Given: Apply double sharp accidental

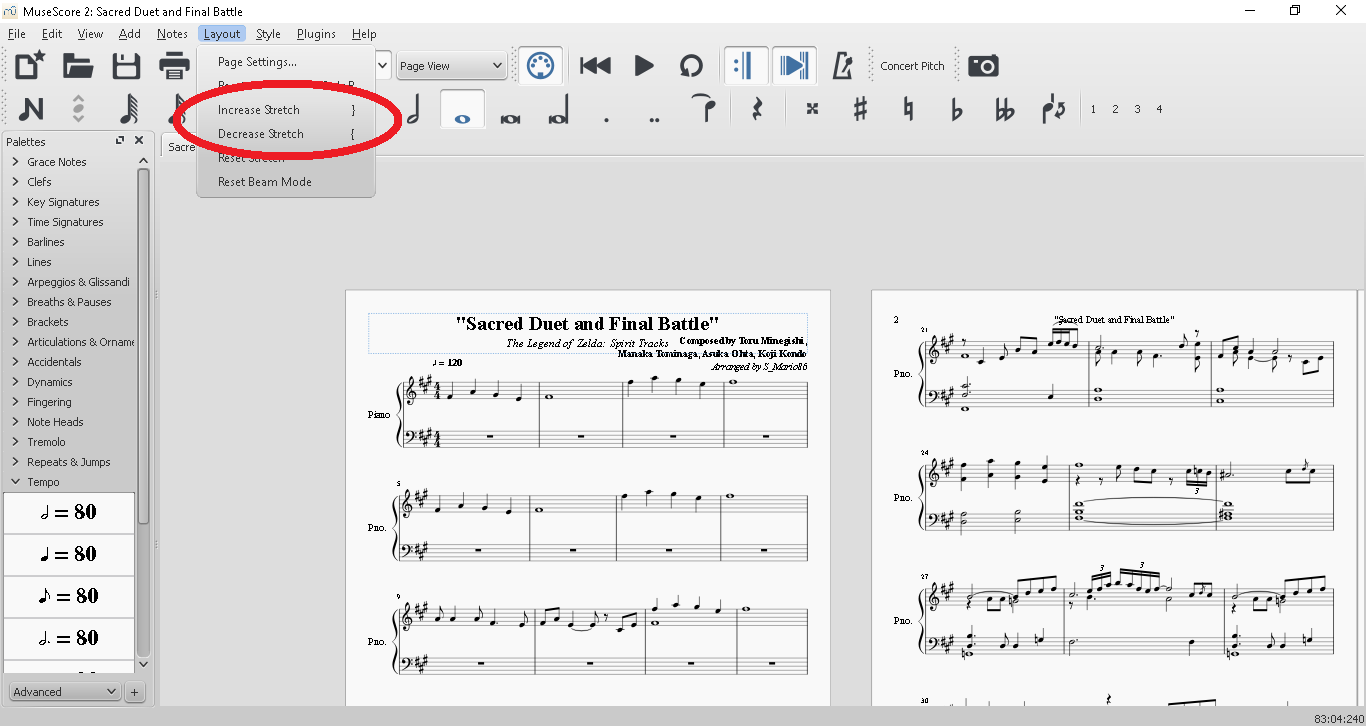Looking at the screenshot, I should pyautogui.click(x=812, y=109).
